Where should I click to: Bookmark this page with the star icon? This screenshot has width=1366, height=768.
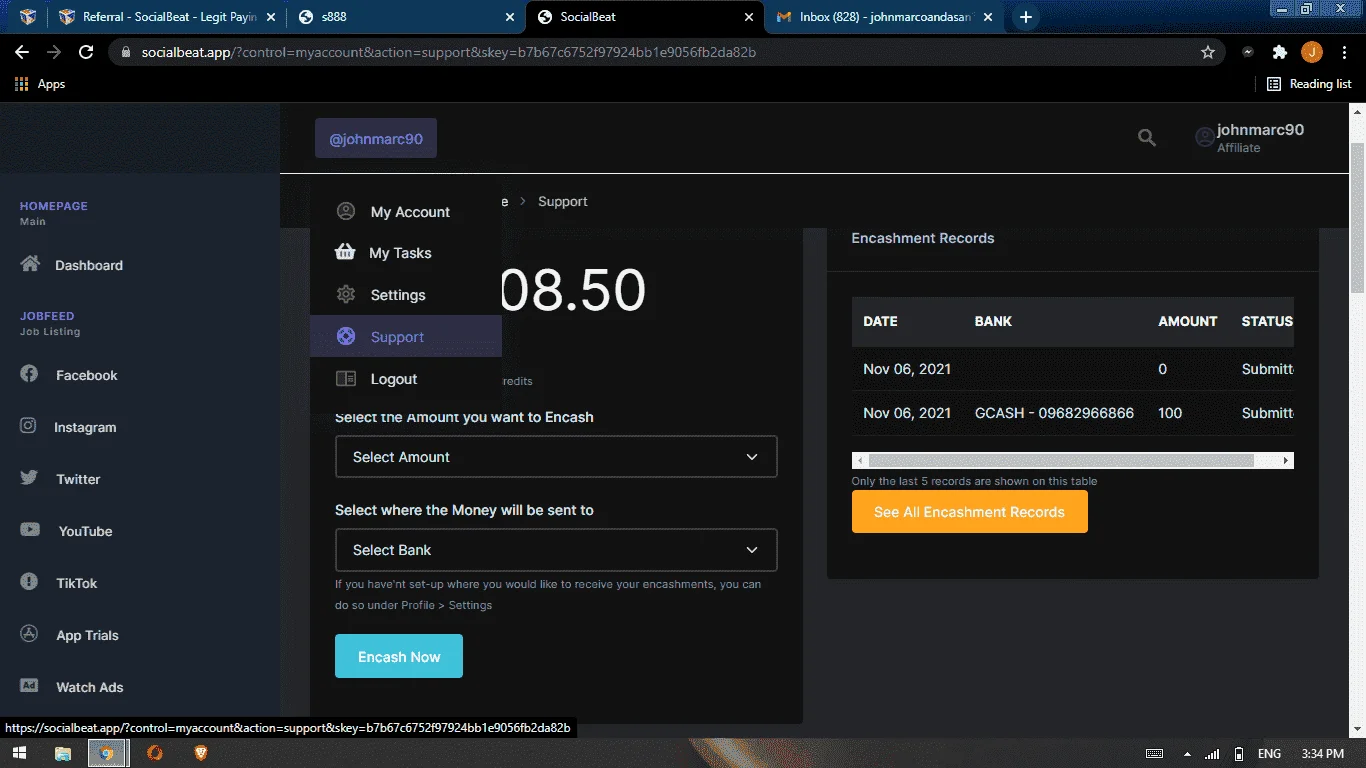pyautogui.click(x=1208, y=52)
